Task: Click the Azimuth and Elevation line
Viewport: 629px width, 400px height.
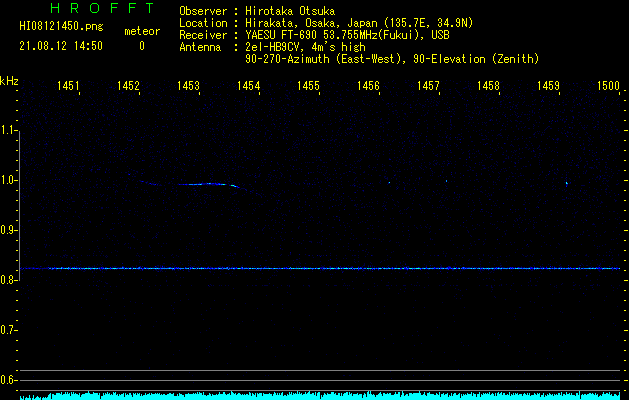Action: click(392, 59)
